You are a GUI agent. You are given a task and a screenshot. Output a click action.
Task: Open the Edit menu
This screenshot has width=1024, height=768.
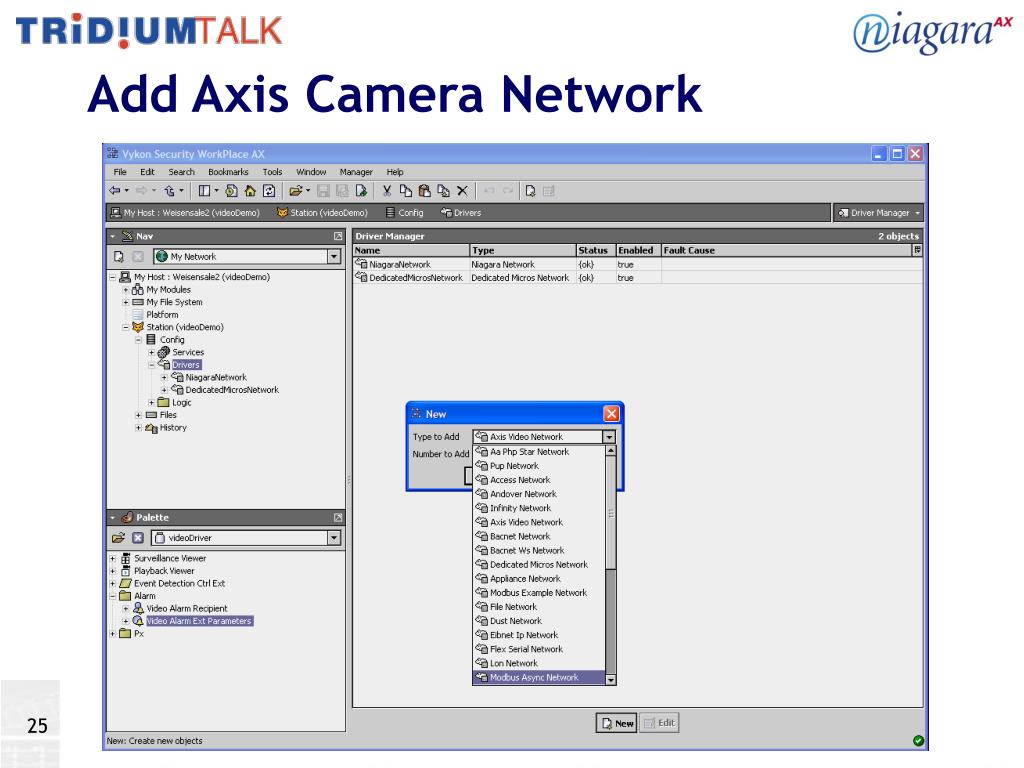[x=148, y=172]
